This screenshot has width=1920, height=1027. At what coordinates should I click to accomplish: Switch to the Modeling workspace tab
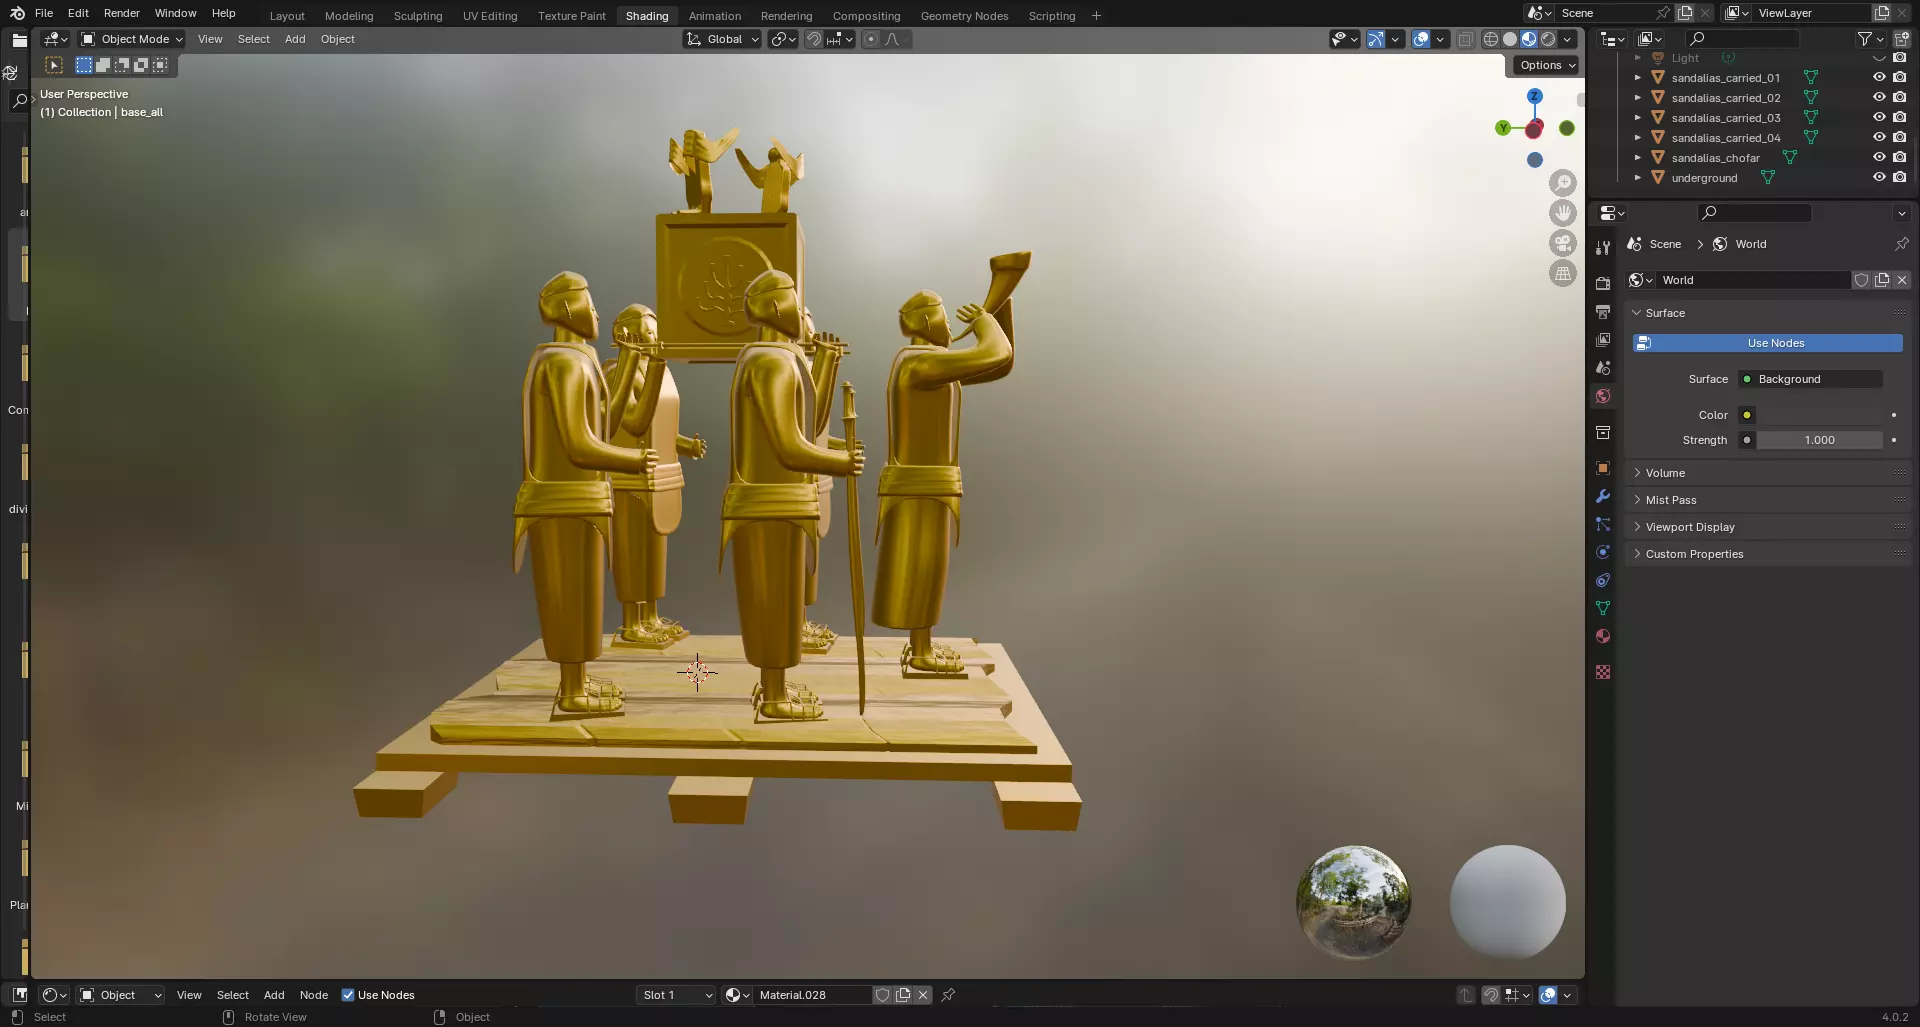coord(349,16)
